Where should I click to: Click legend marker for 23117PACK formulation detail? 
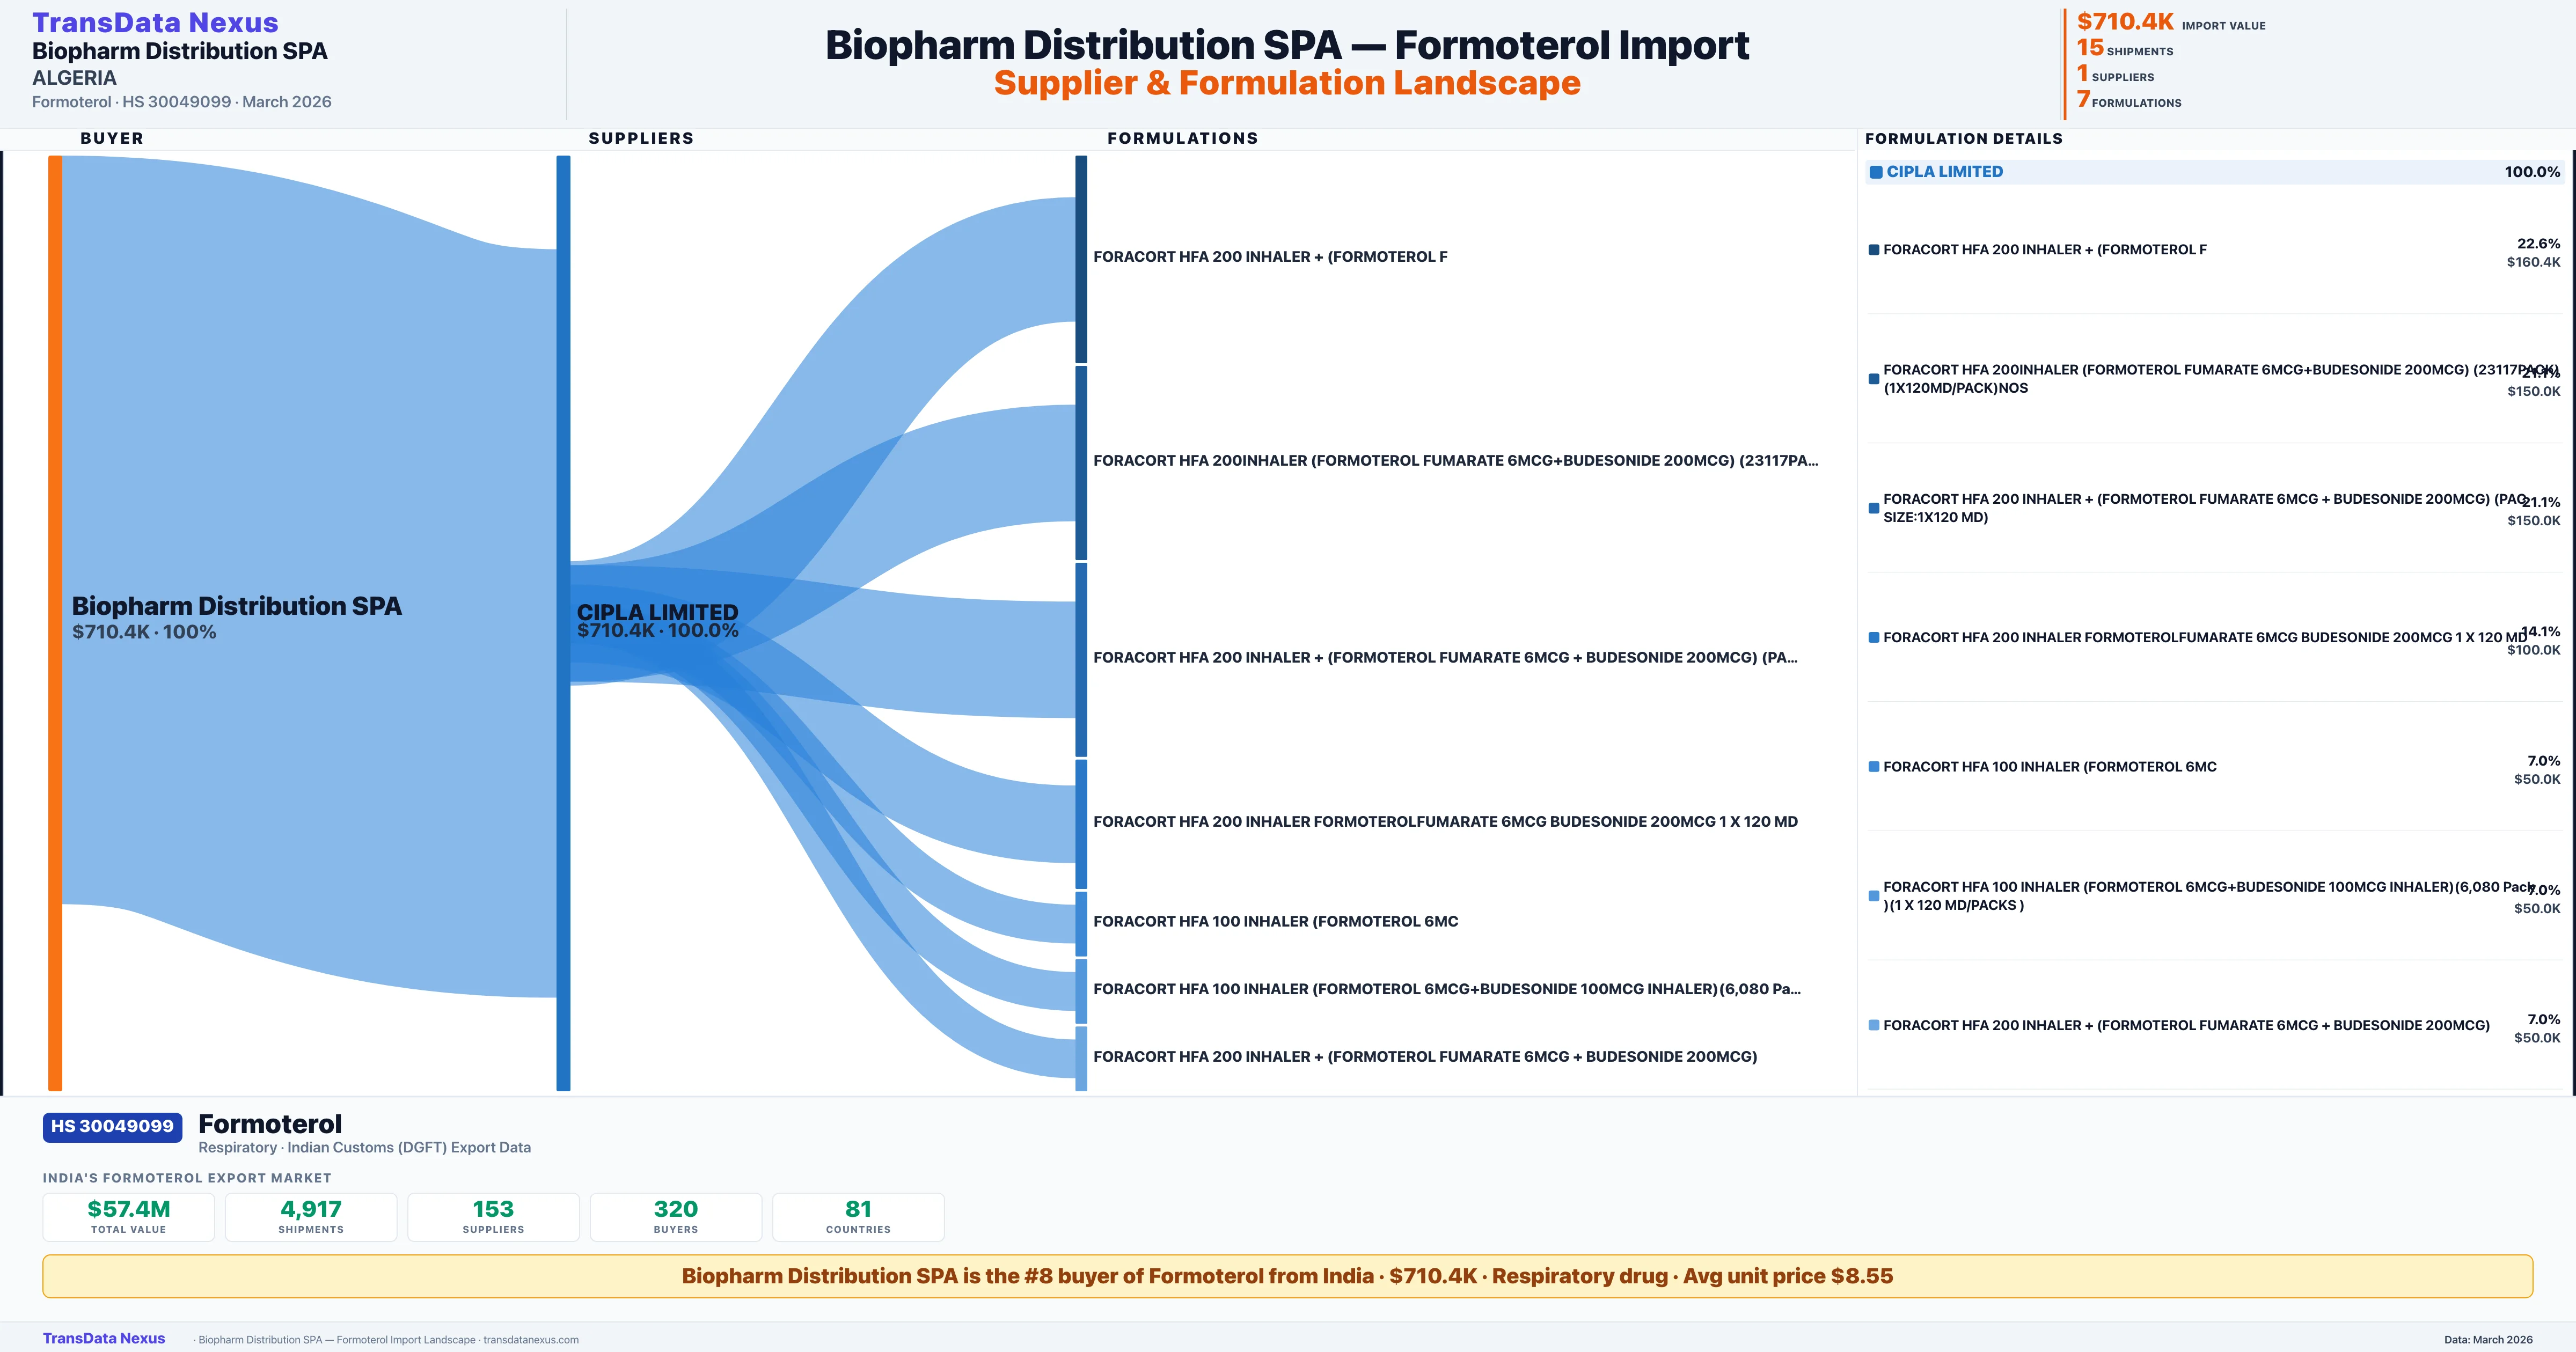click(1874, 379)
